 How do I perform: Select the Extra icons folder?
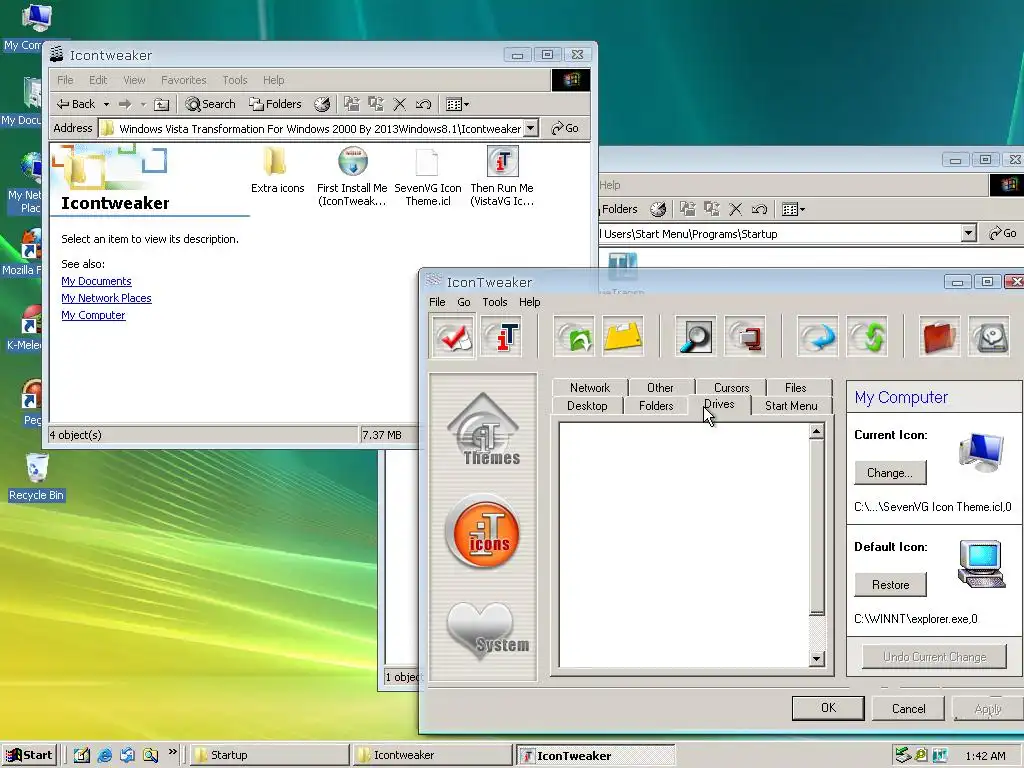(277, 171)
